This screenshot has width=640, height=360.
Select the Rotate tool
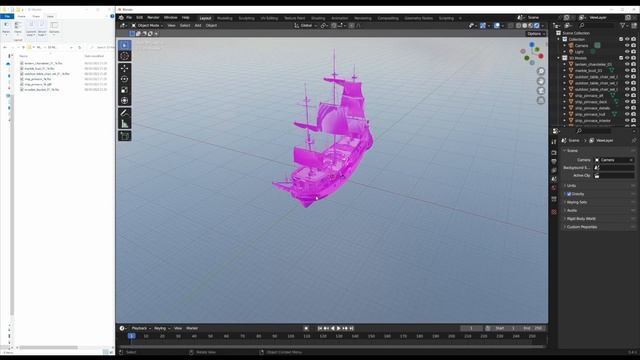(x=125, y=79)
